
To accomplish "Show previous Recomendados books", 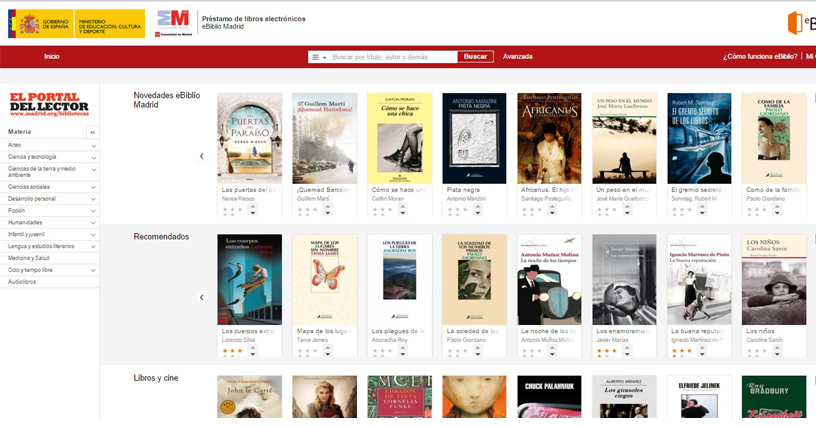I will click(x=202, y=297).
